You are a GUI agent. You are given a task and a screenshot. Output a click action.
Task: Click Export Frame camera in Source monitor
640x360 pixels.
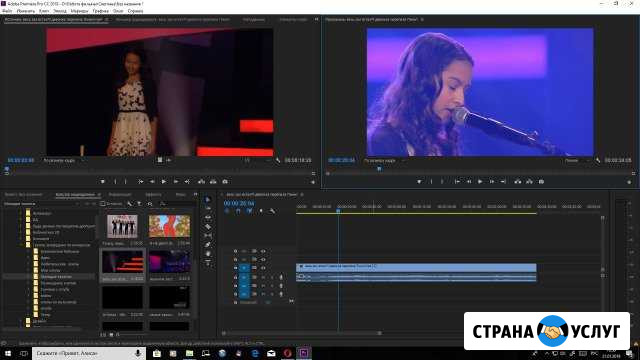click(x=225, y=182)
